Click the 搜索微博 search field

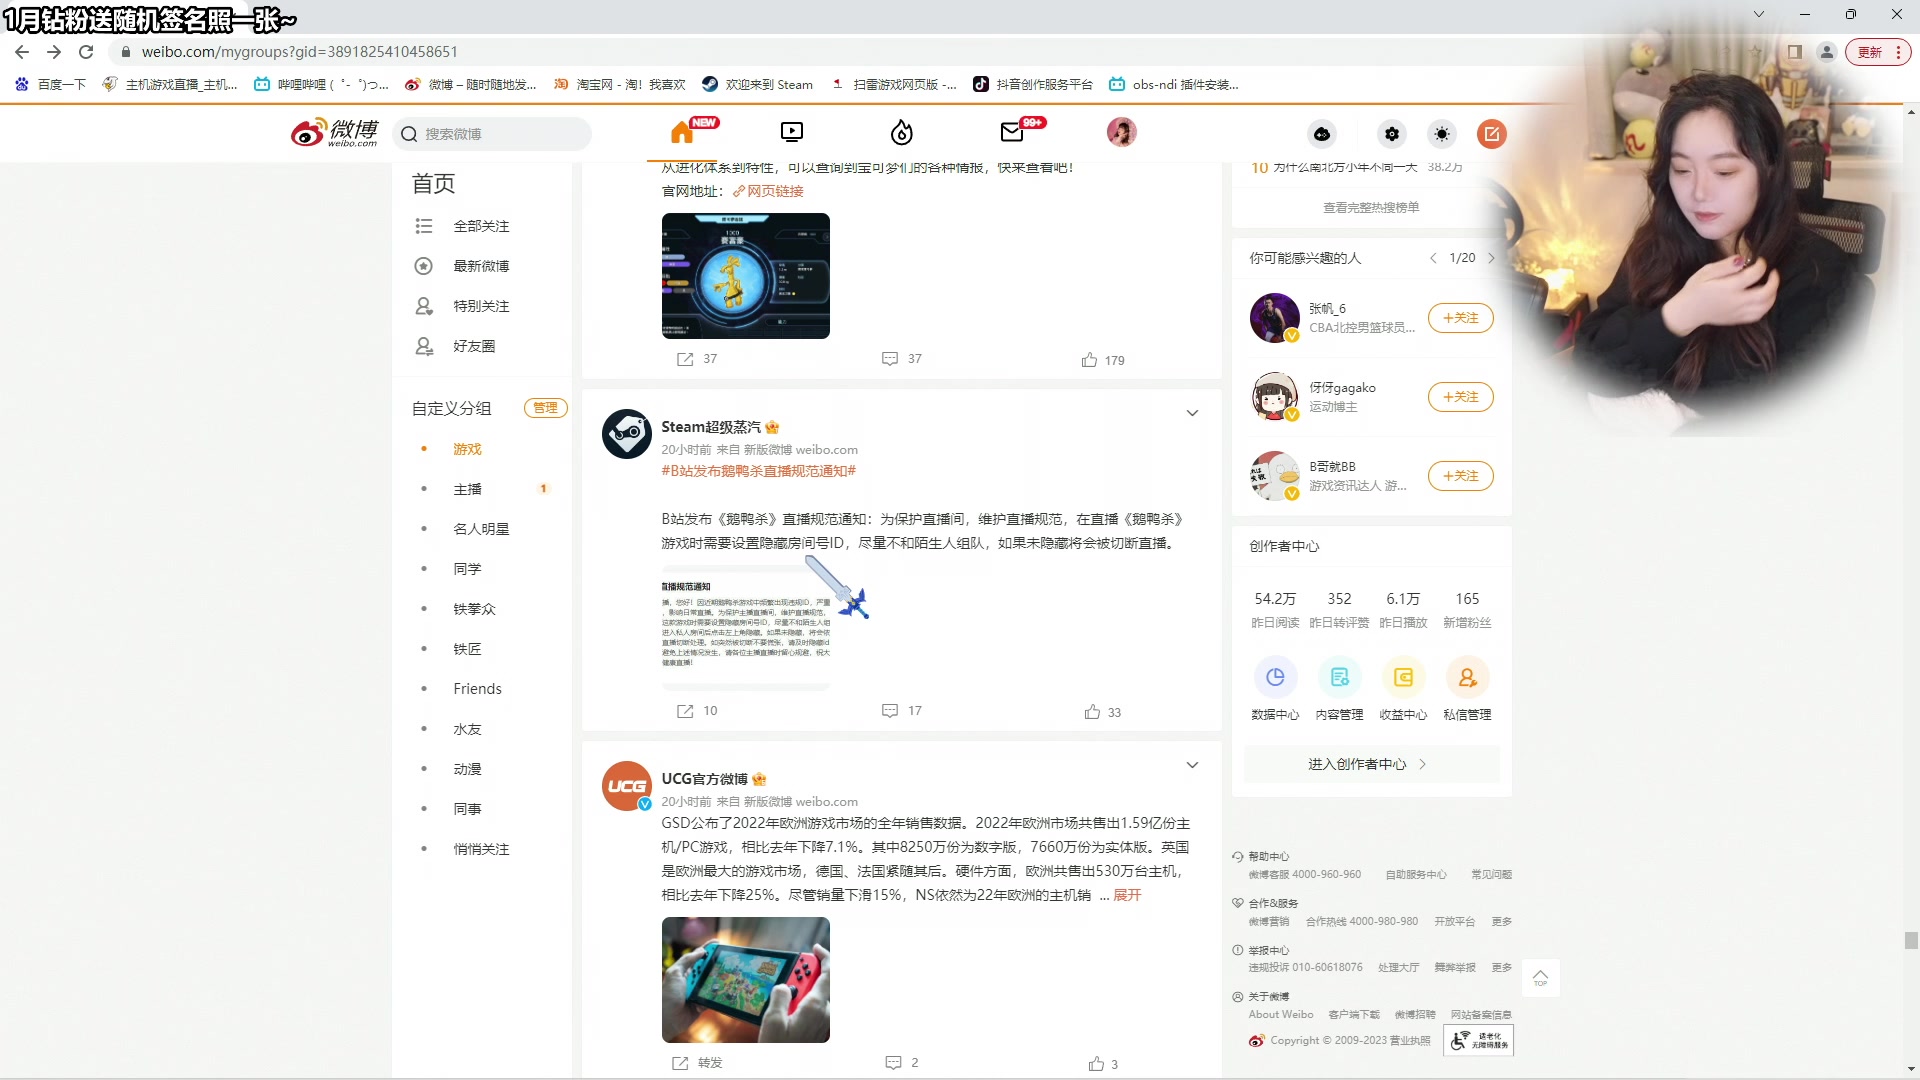(493, 134)
